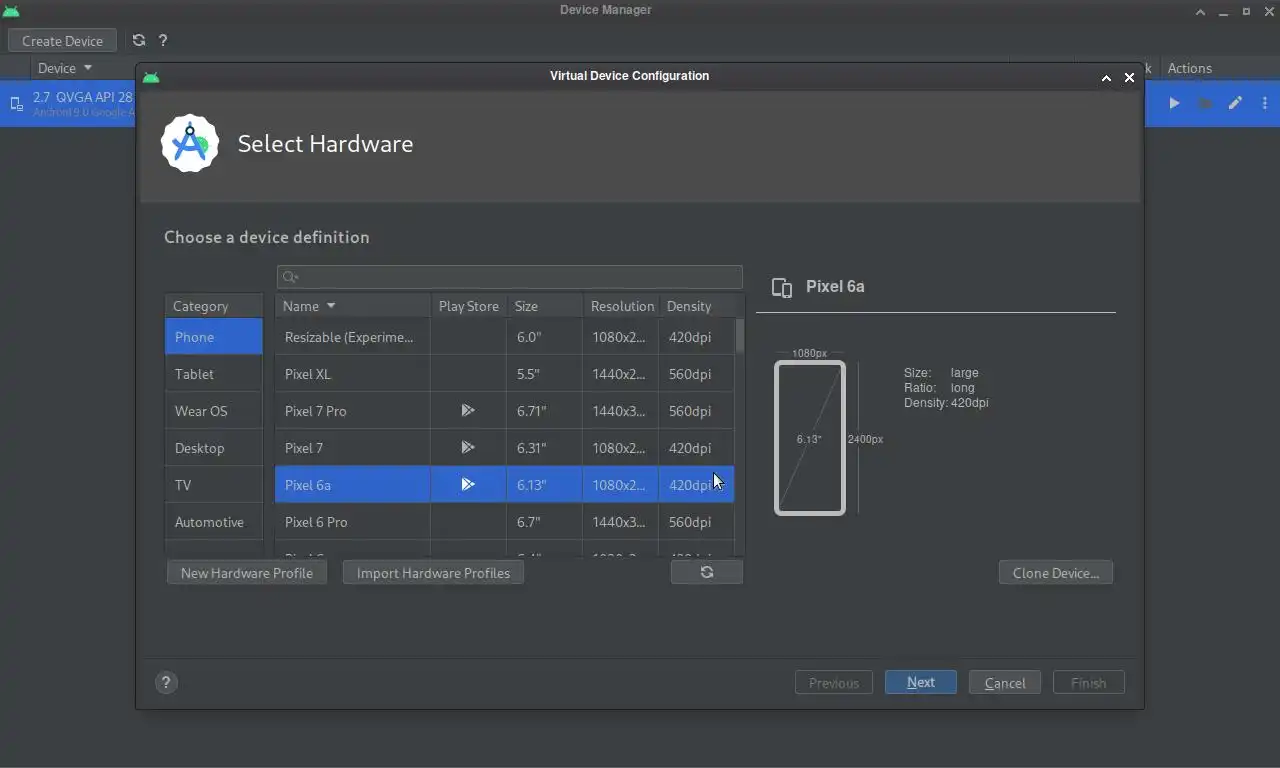Screen dimensions: 1280x768
Task: Maximize the Device Manager window
Action: click(x=1246, y=12)
